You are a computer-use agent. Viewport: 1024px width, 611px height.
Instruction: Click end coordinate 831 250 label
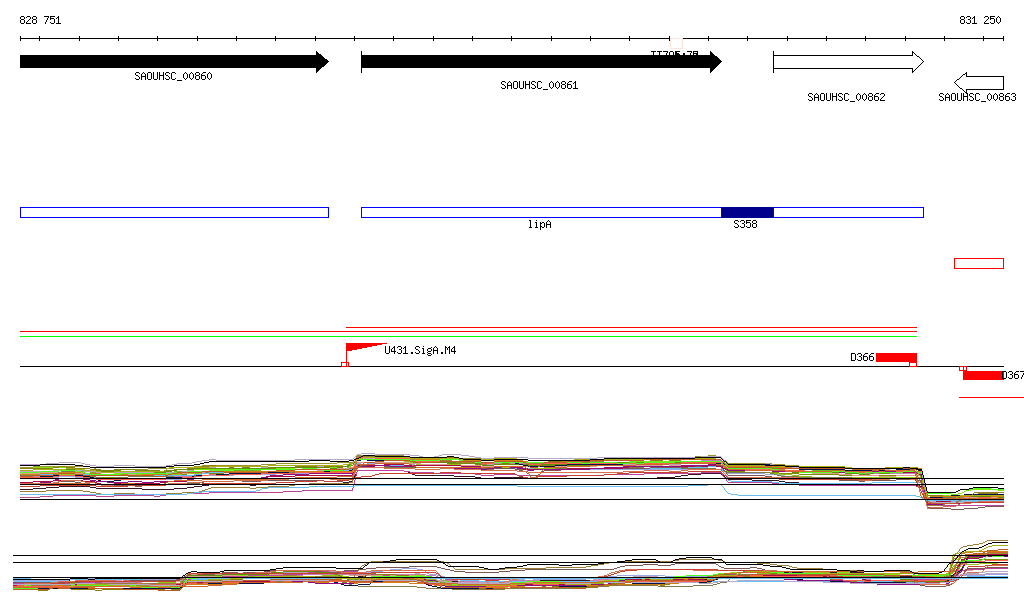coord(980,20)
